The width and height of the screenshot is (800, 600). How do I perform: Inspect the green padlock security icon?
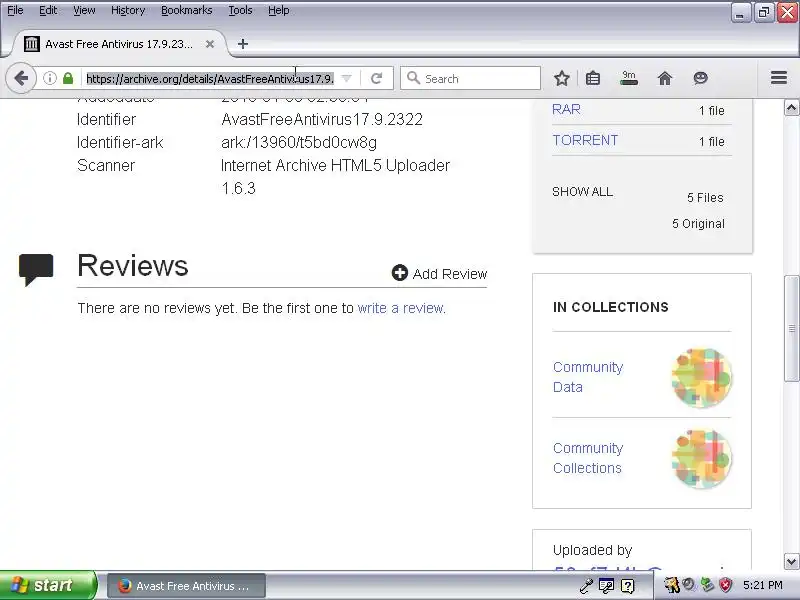click(68, 78)
